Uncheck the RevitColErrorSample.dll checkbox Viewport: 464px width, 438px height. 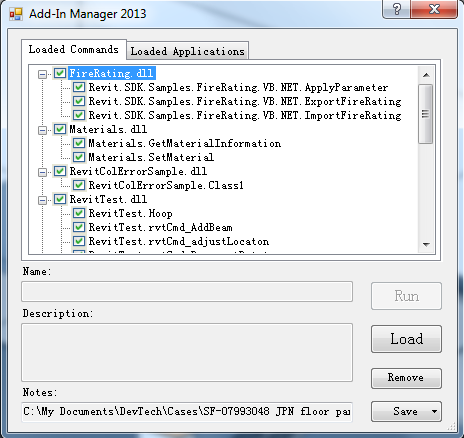[x=60, y=171]
